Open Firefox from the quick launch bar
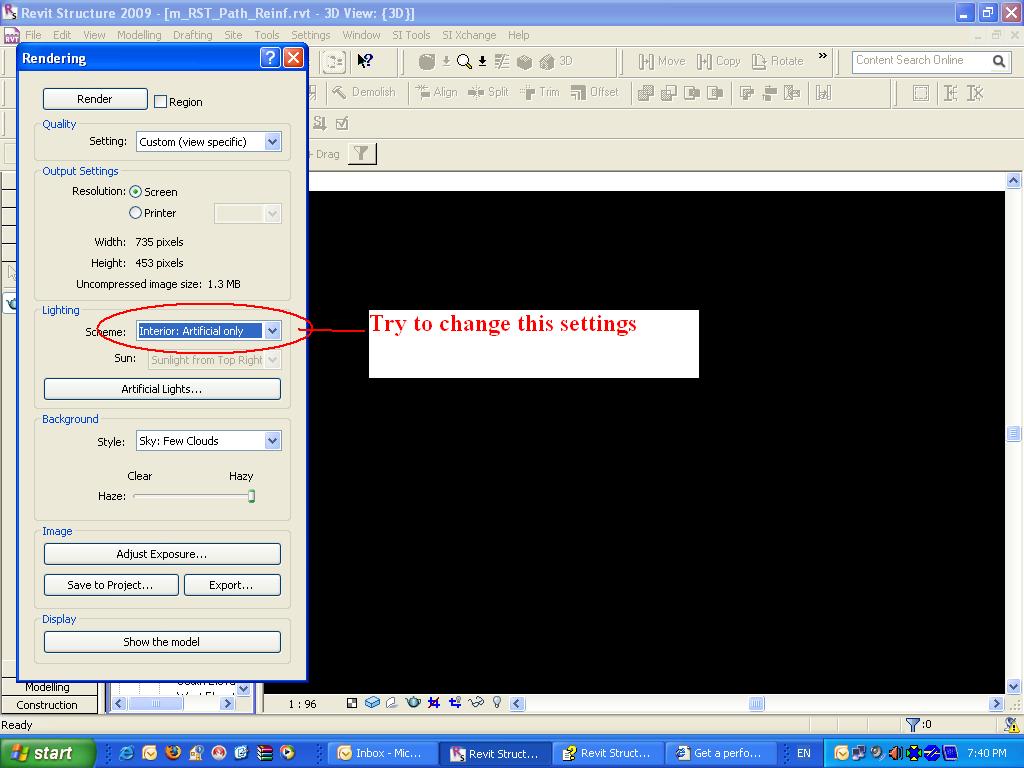 pyautogui.click(x=172, y=753)
